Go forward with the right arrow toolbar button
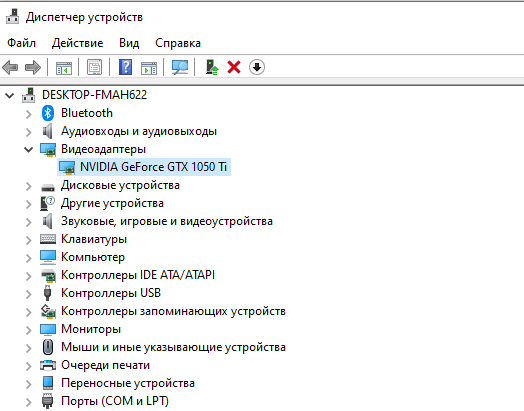 (33, 67)
